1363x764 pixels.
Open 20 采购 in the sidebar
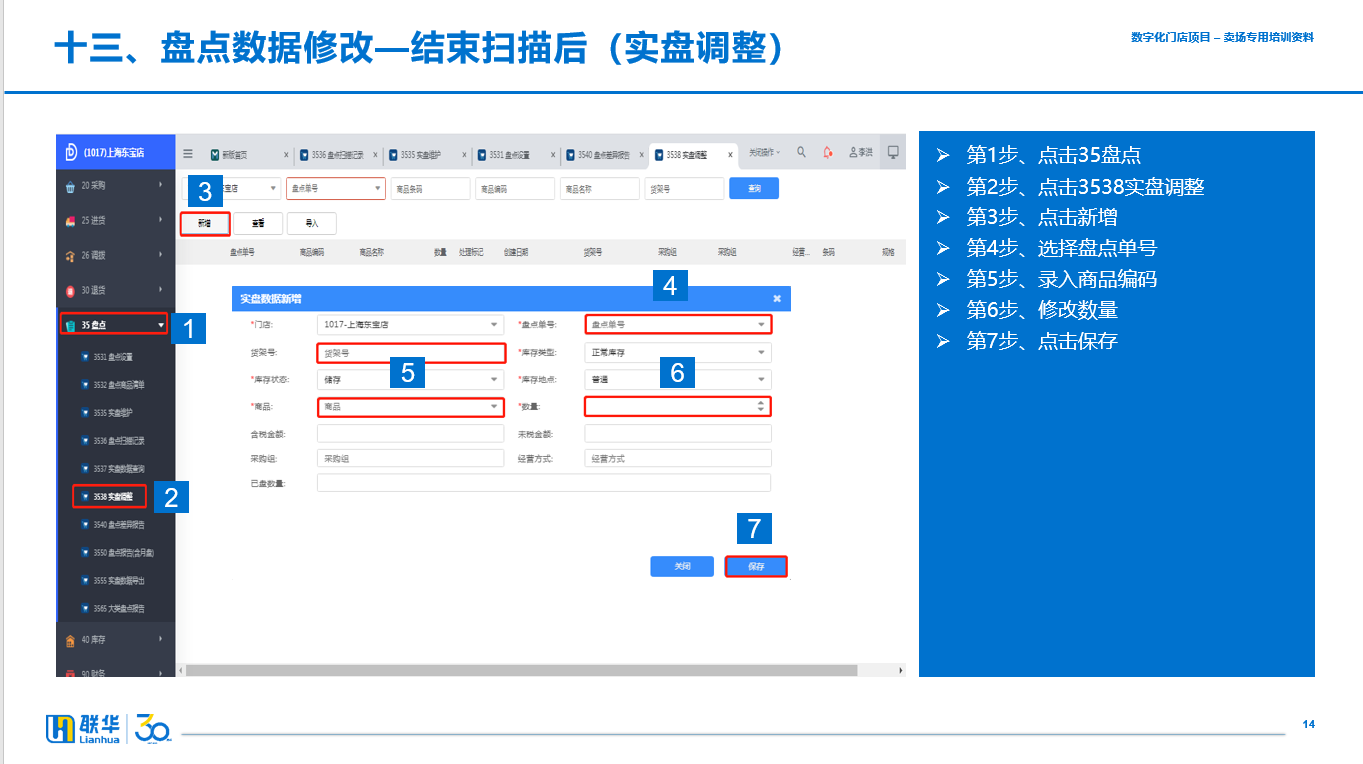pyautogui.click(x=114, y=186)
